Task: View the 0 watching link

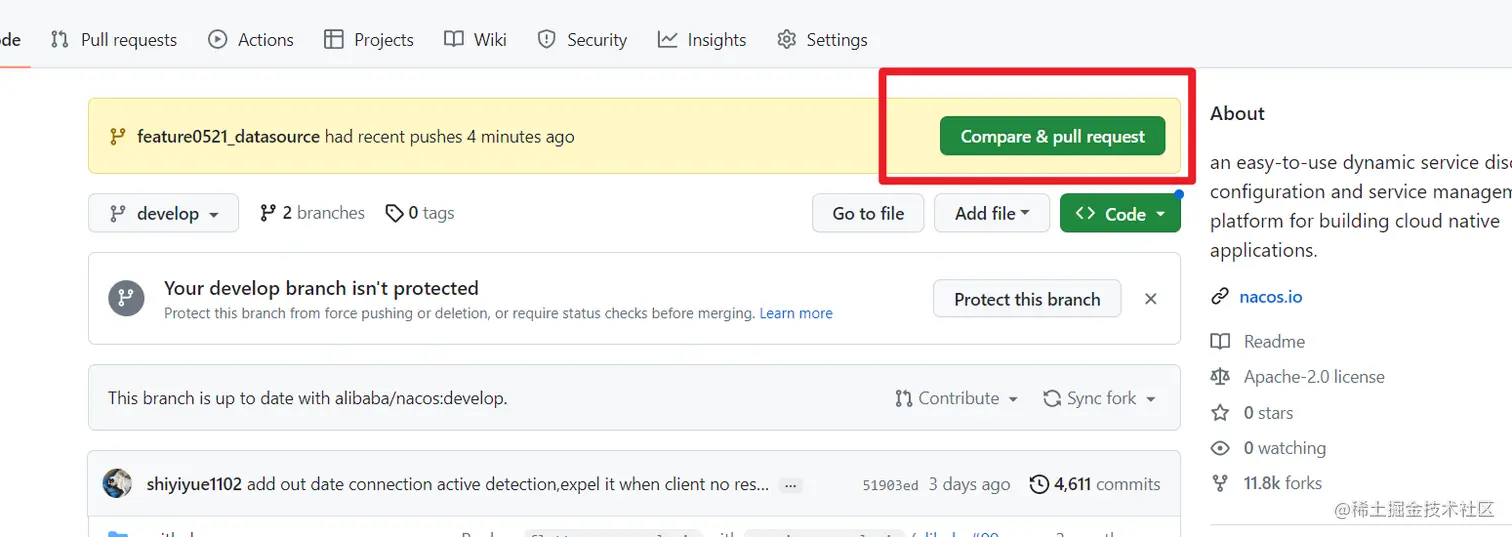Action: 1284,448
